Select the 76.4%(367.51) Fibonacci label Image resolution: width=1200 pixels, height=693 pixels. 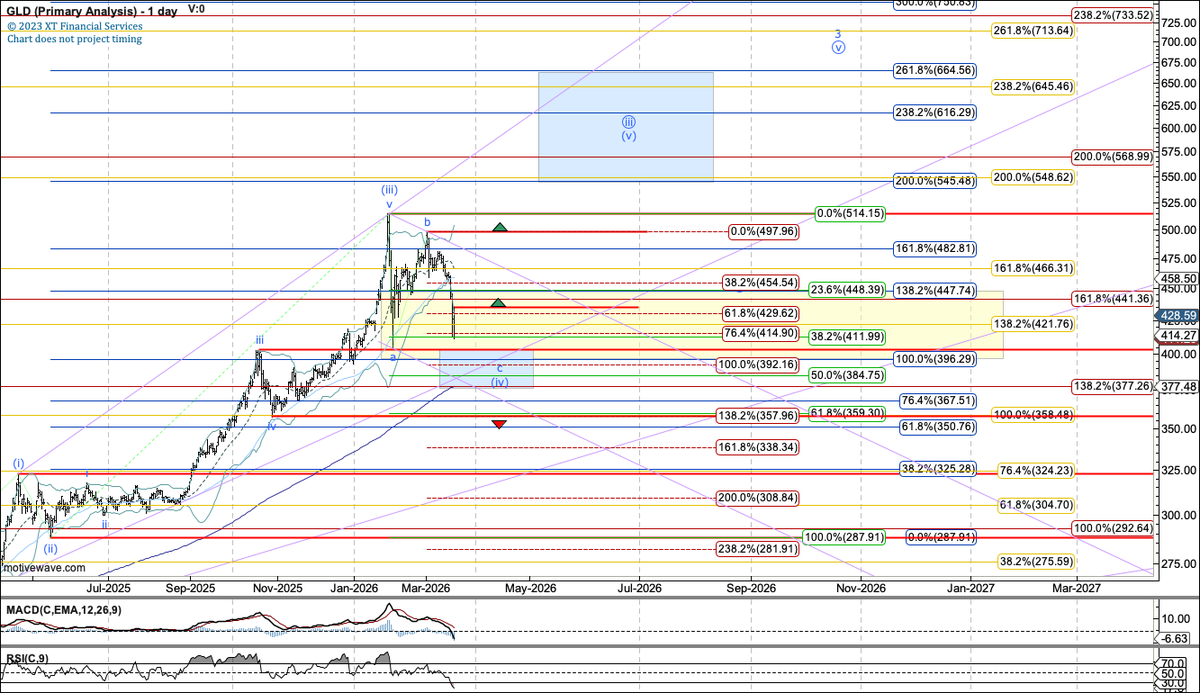[x=937, y=399]
